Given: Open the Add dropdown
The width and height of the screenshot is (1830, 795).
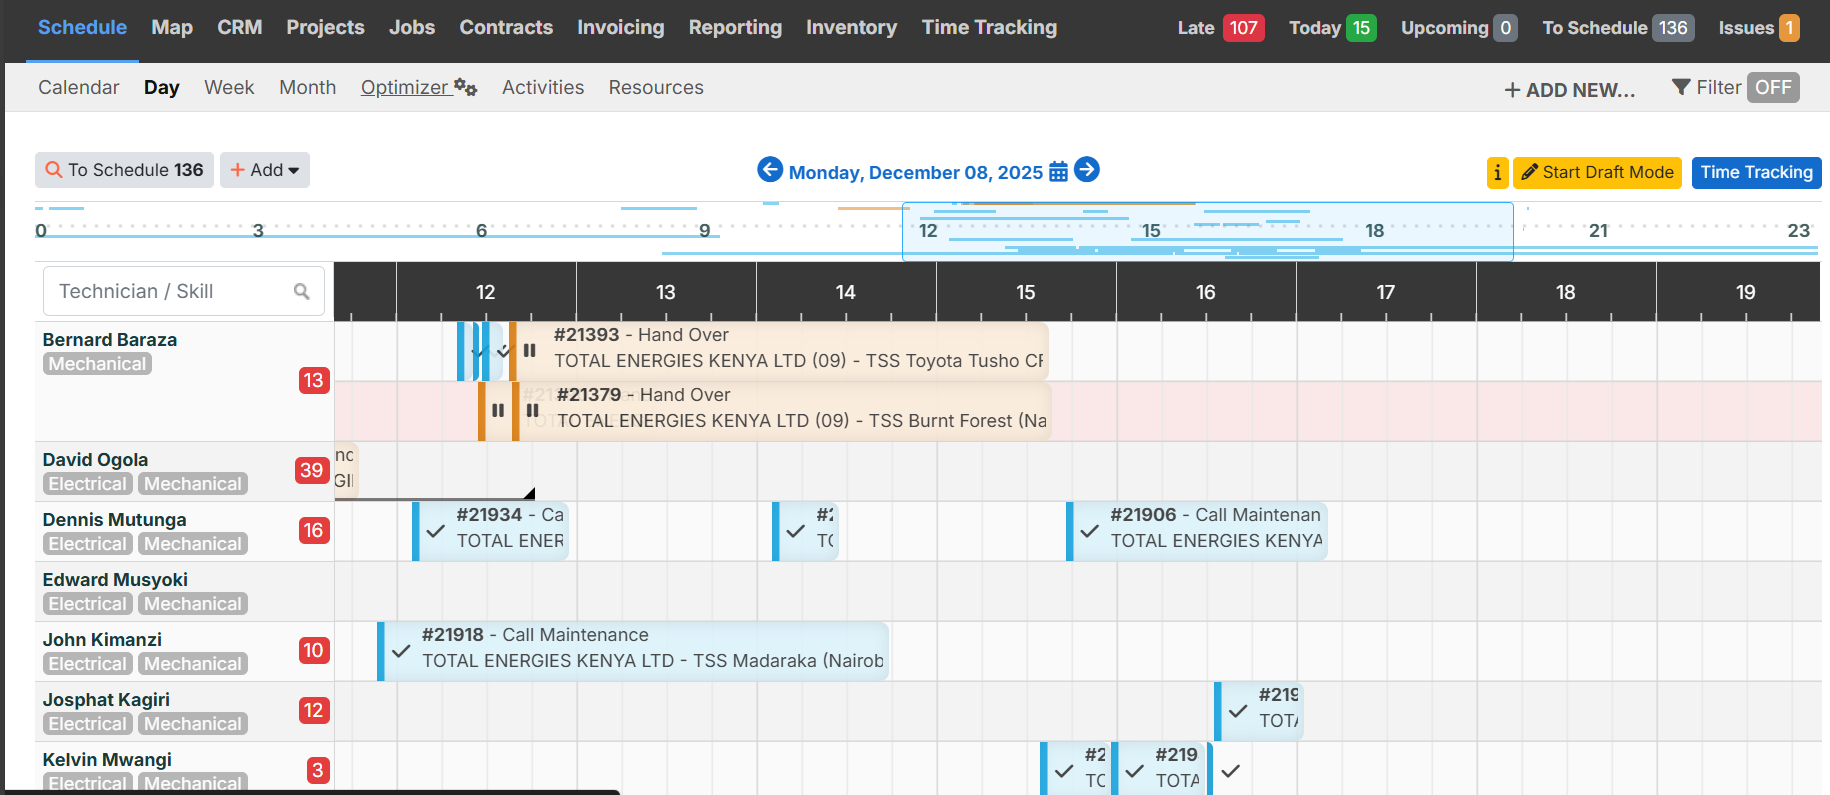Looking at the screenshot, I should click(265, 170).
